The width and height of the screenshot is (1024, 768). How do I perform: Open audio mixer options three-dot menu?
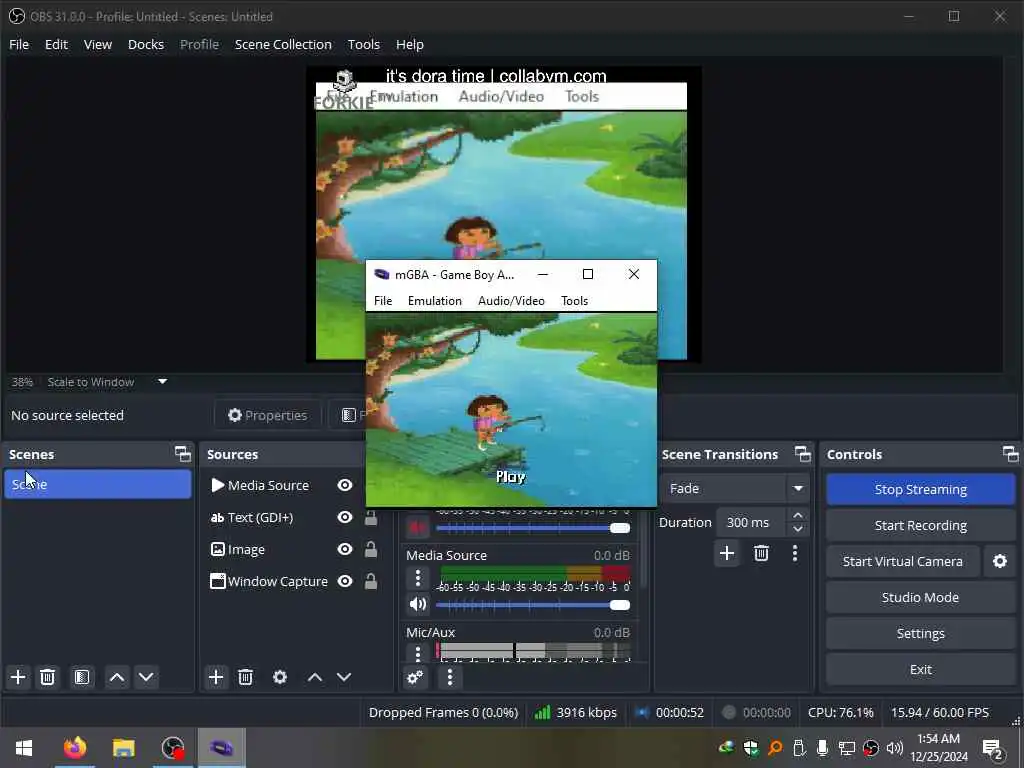tap(449, 677)
